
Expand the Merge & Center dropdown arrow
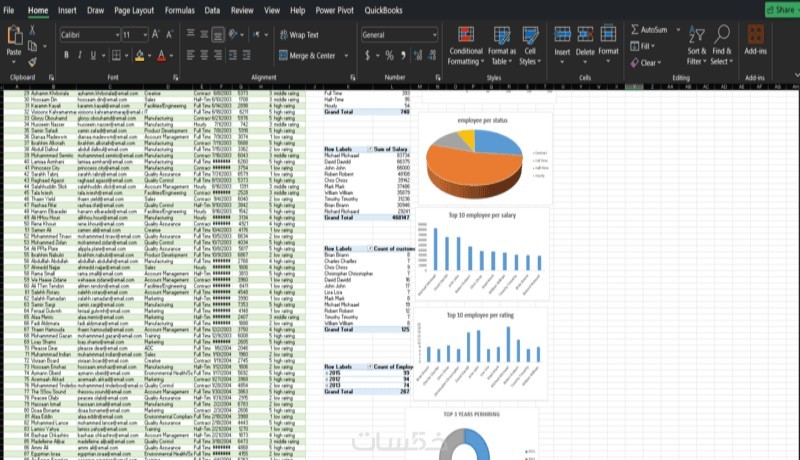346,56
